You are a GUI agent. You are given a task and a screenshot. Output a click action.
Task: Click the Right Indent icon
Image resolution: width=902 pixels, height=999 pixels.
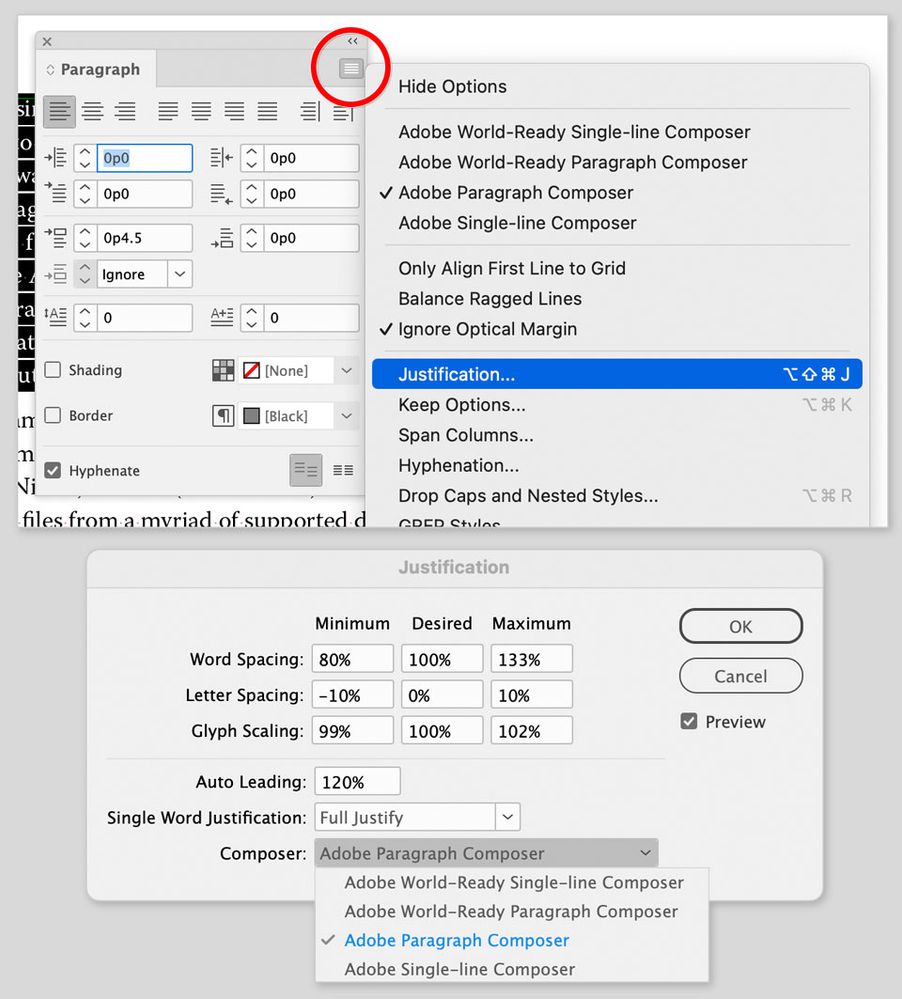pos(222,157)
